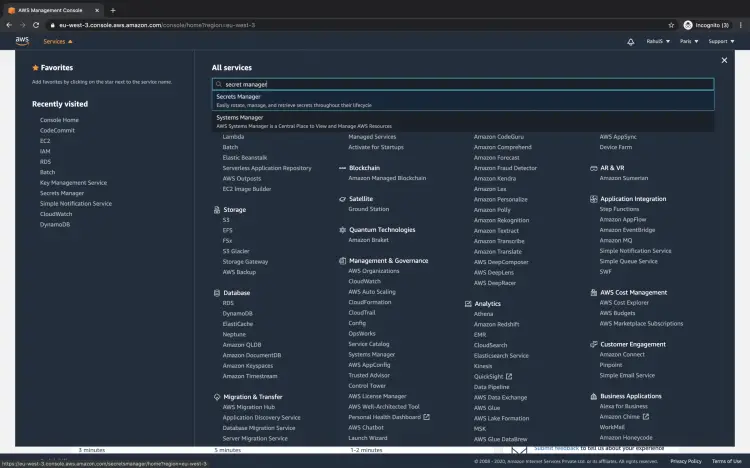The image size is (750, 468).
Task: Open the Paris region dropdown
Action: (690, 42)
